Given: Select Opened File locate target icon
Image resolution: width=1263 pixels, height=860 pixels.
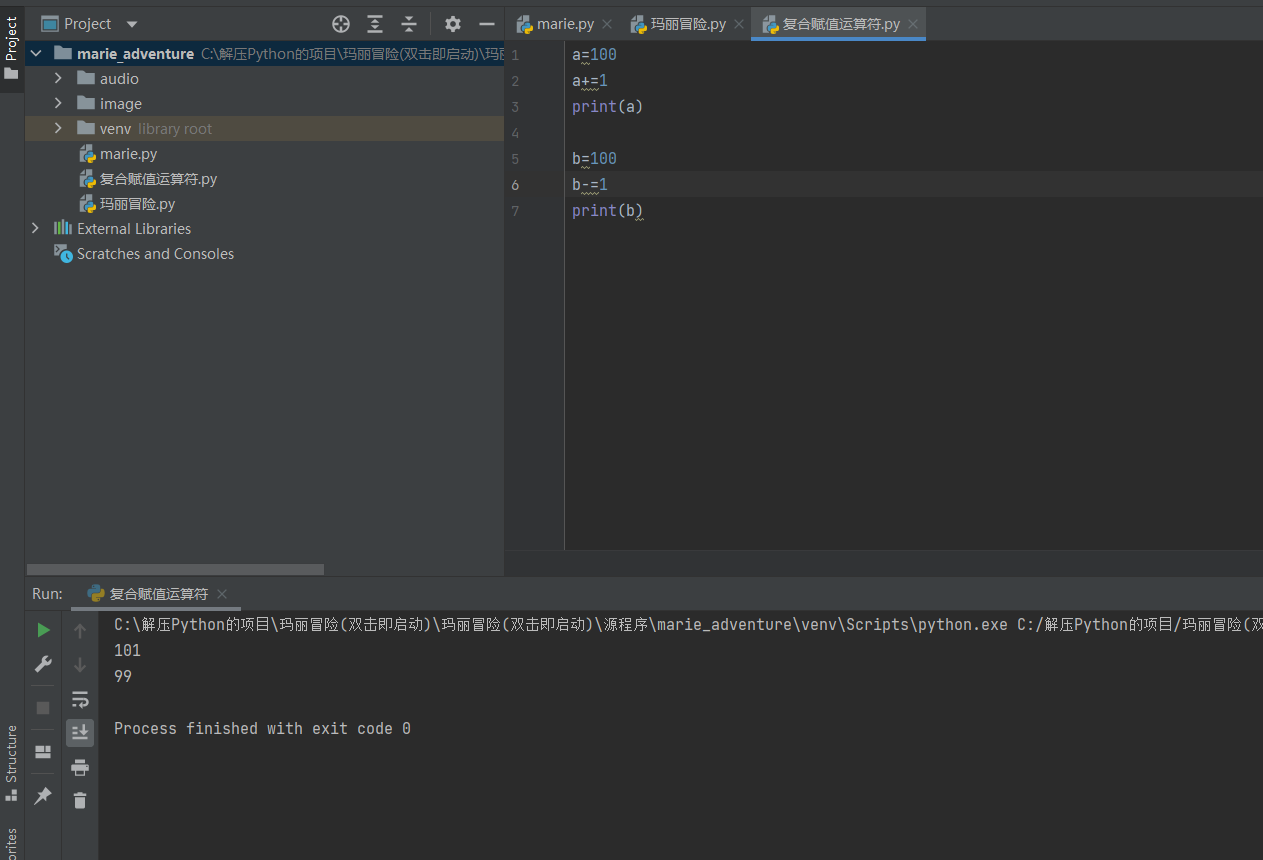Looking at the screenshot, I should [341, 24].
